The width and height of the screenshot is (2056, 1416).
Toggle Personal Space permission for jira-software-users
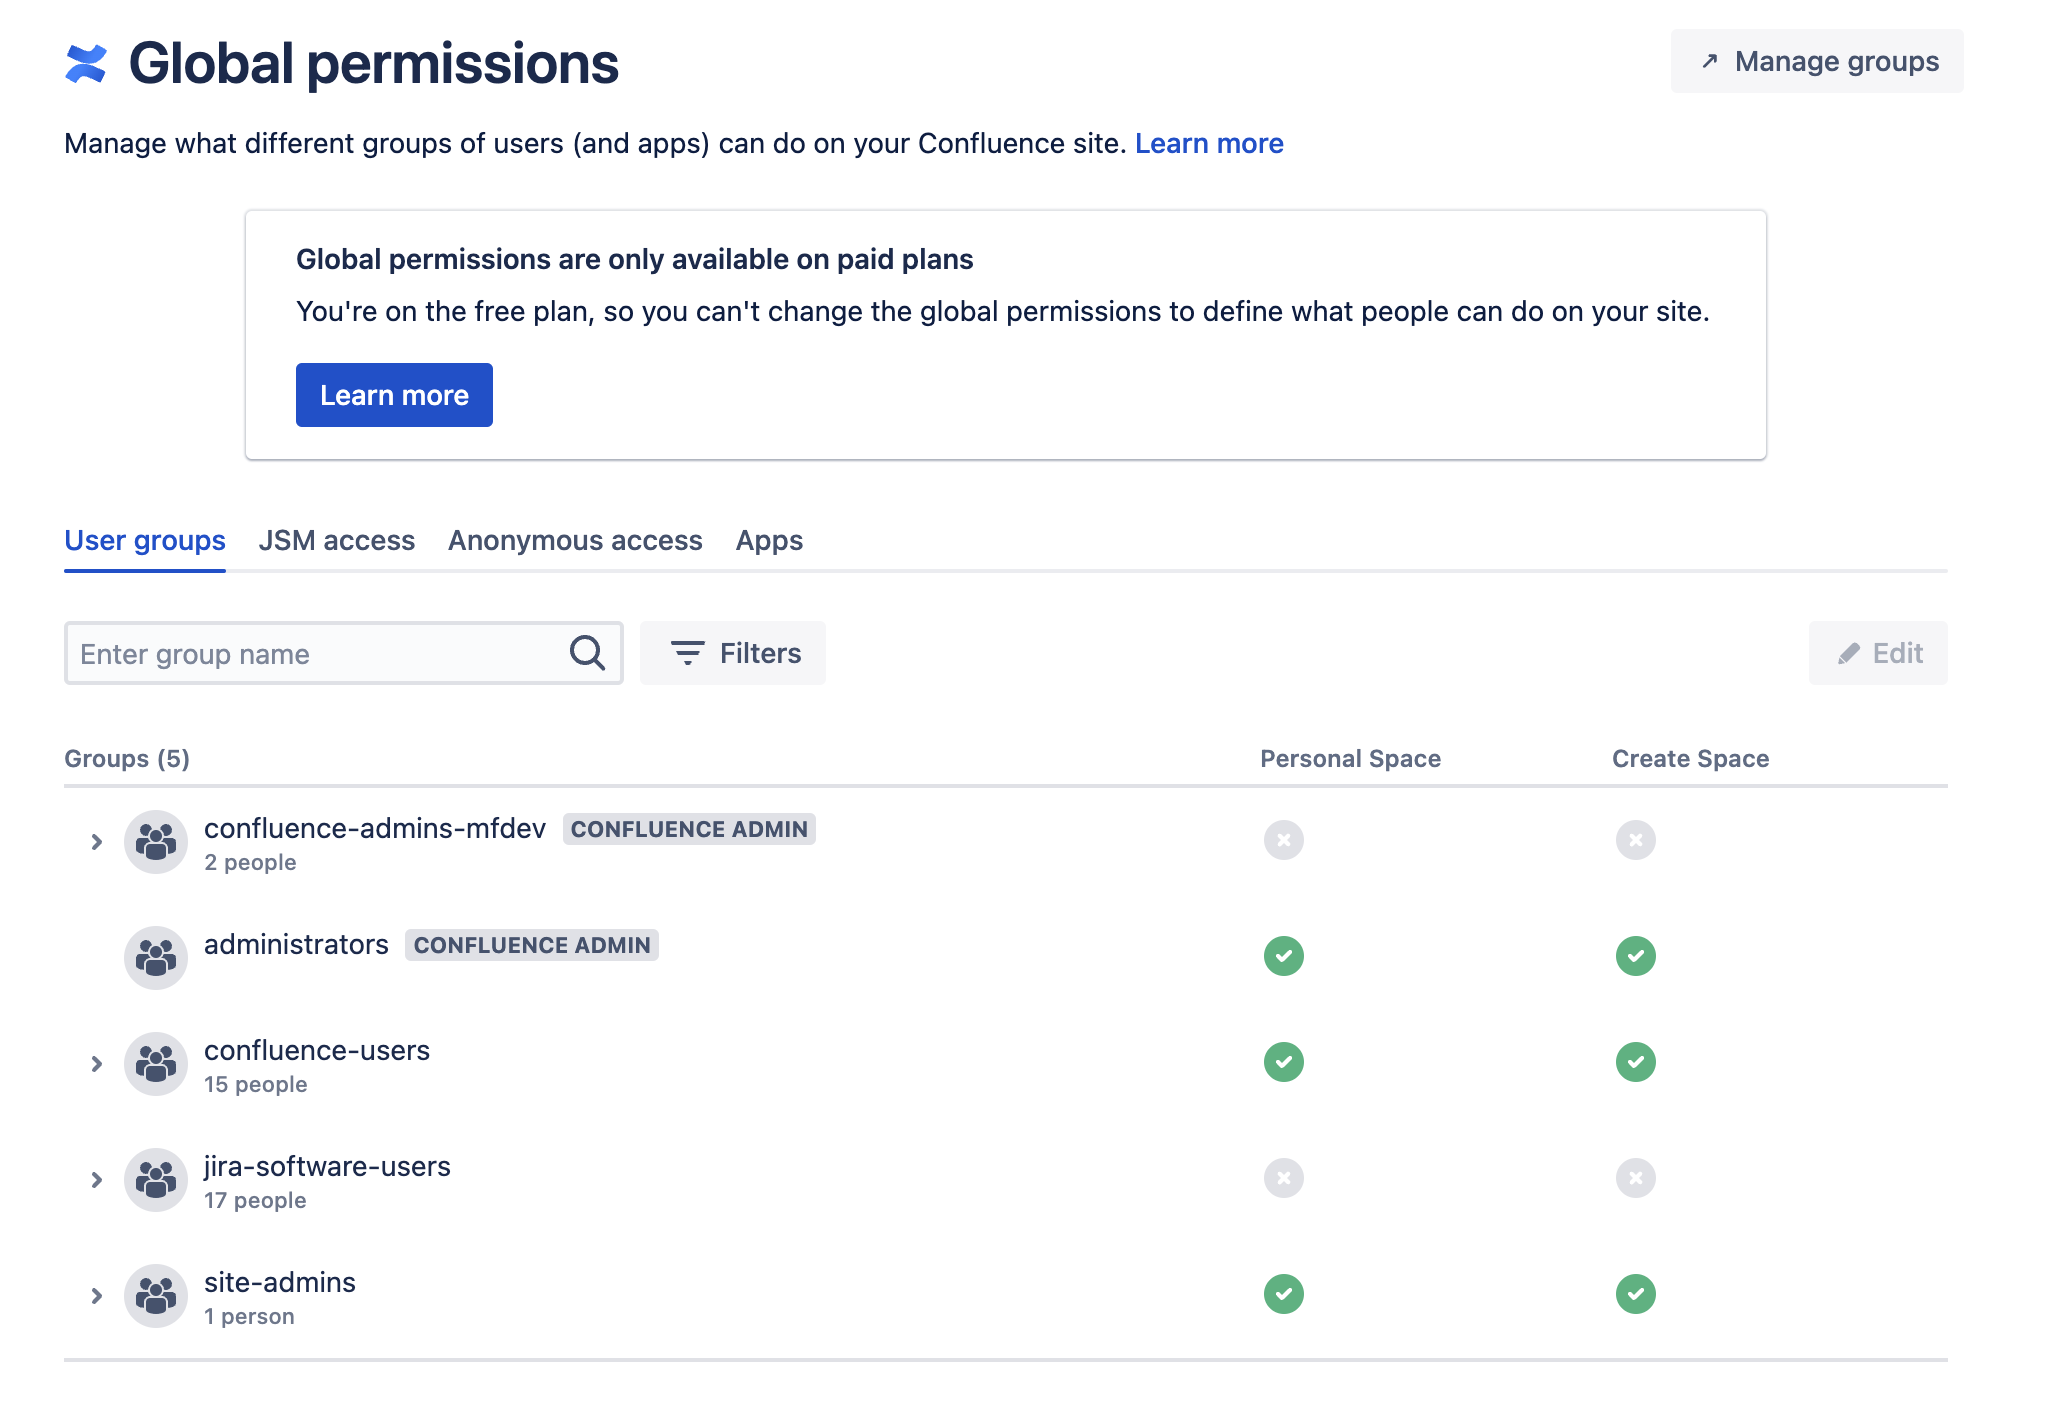click(x=1283, y=1178)
